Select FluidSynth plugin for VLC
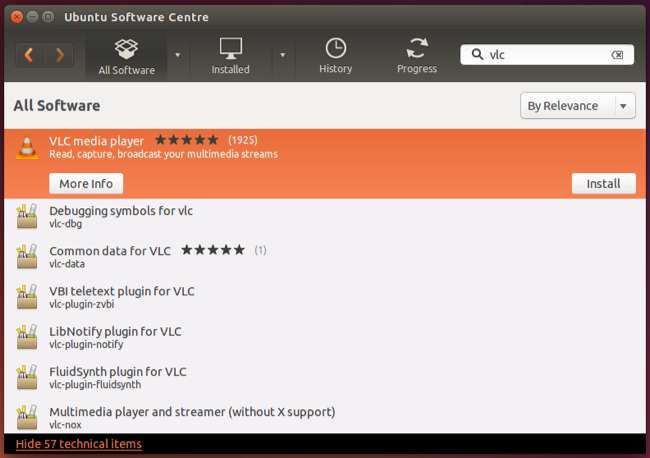The width and height of the screenshot is (650, 458). coord(325,377)
